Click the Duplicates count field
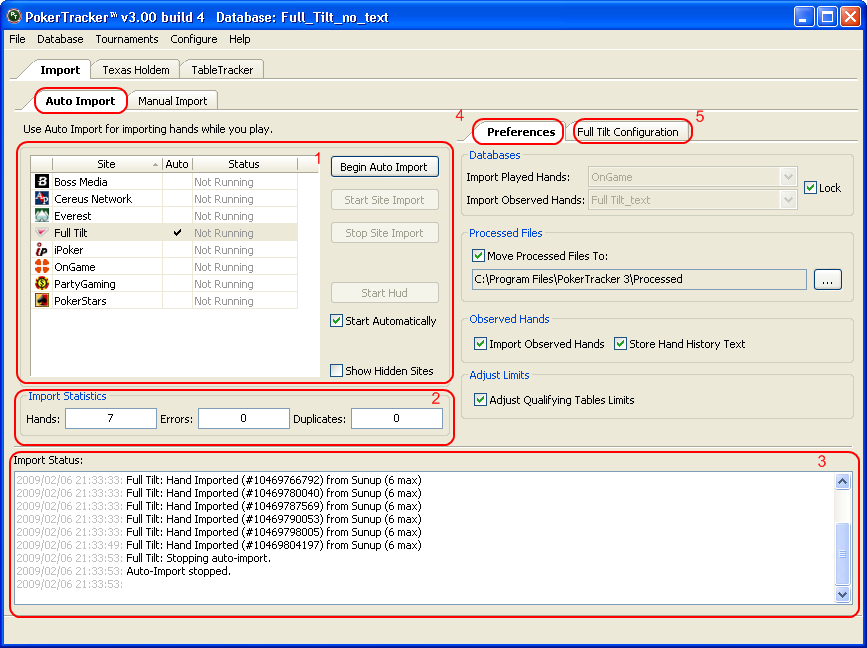This screenshot has height=648, width=867. (396, 419)
